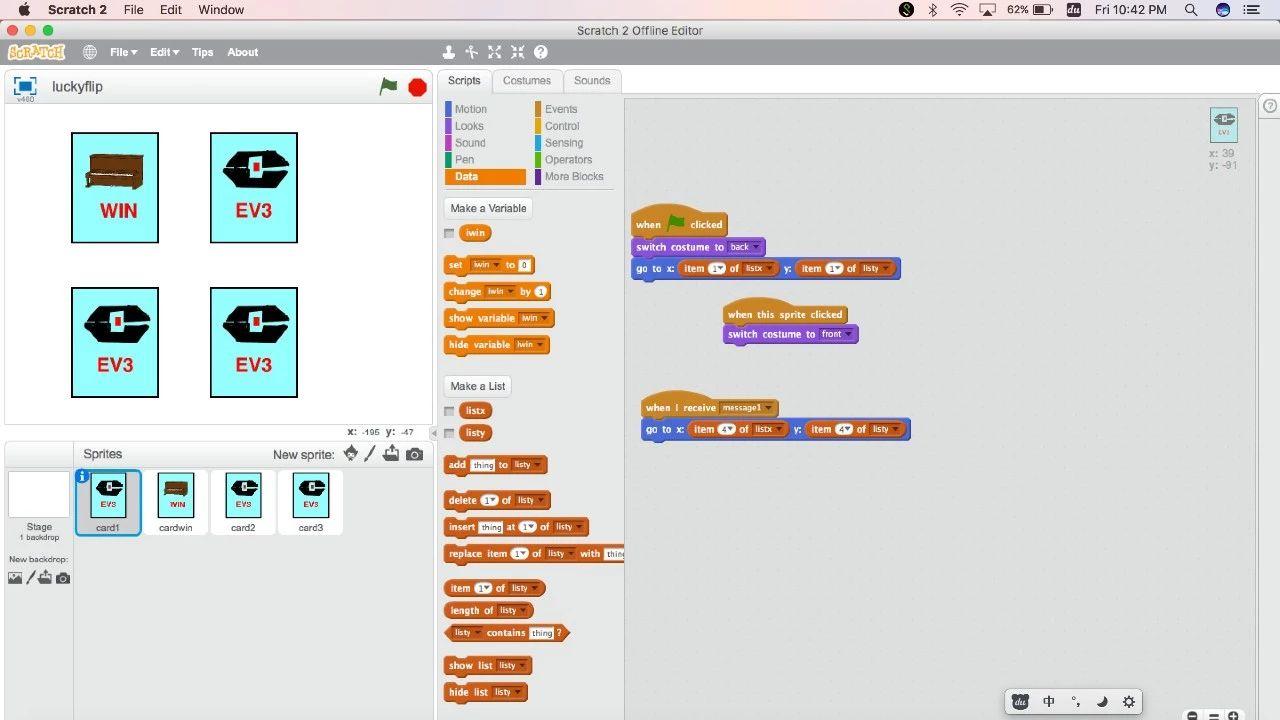Open dropdown in hide variable block
This screenshot has height=720, width=1280.
(529, 345)
